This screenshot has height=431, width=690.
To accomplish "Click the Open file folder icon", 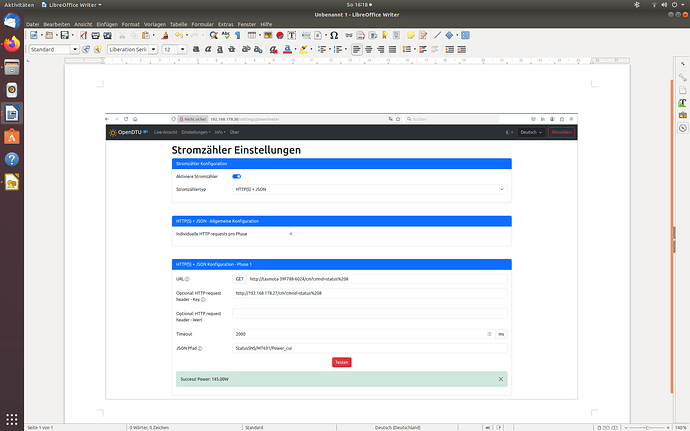I will tap(49, 35).
